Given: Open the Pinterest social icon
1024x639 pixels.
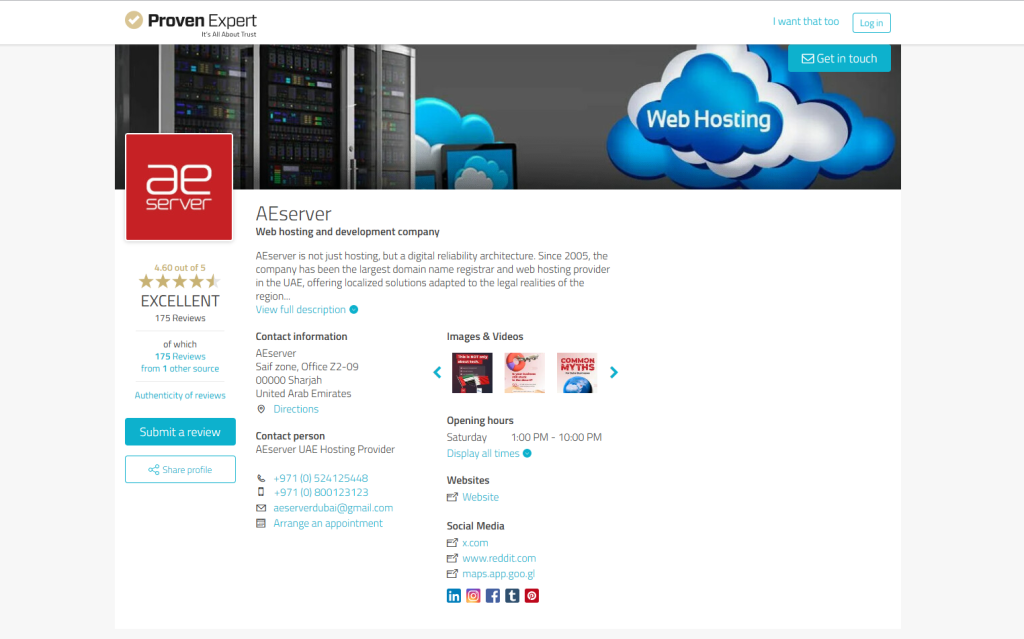Looking at the screenshot, I should click(x=532, y=596).
